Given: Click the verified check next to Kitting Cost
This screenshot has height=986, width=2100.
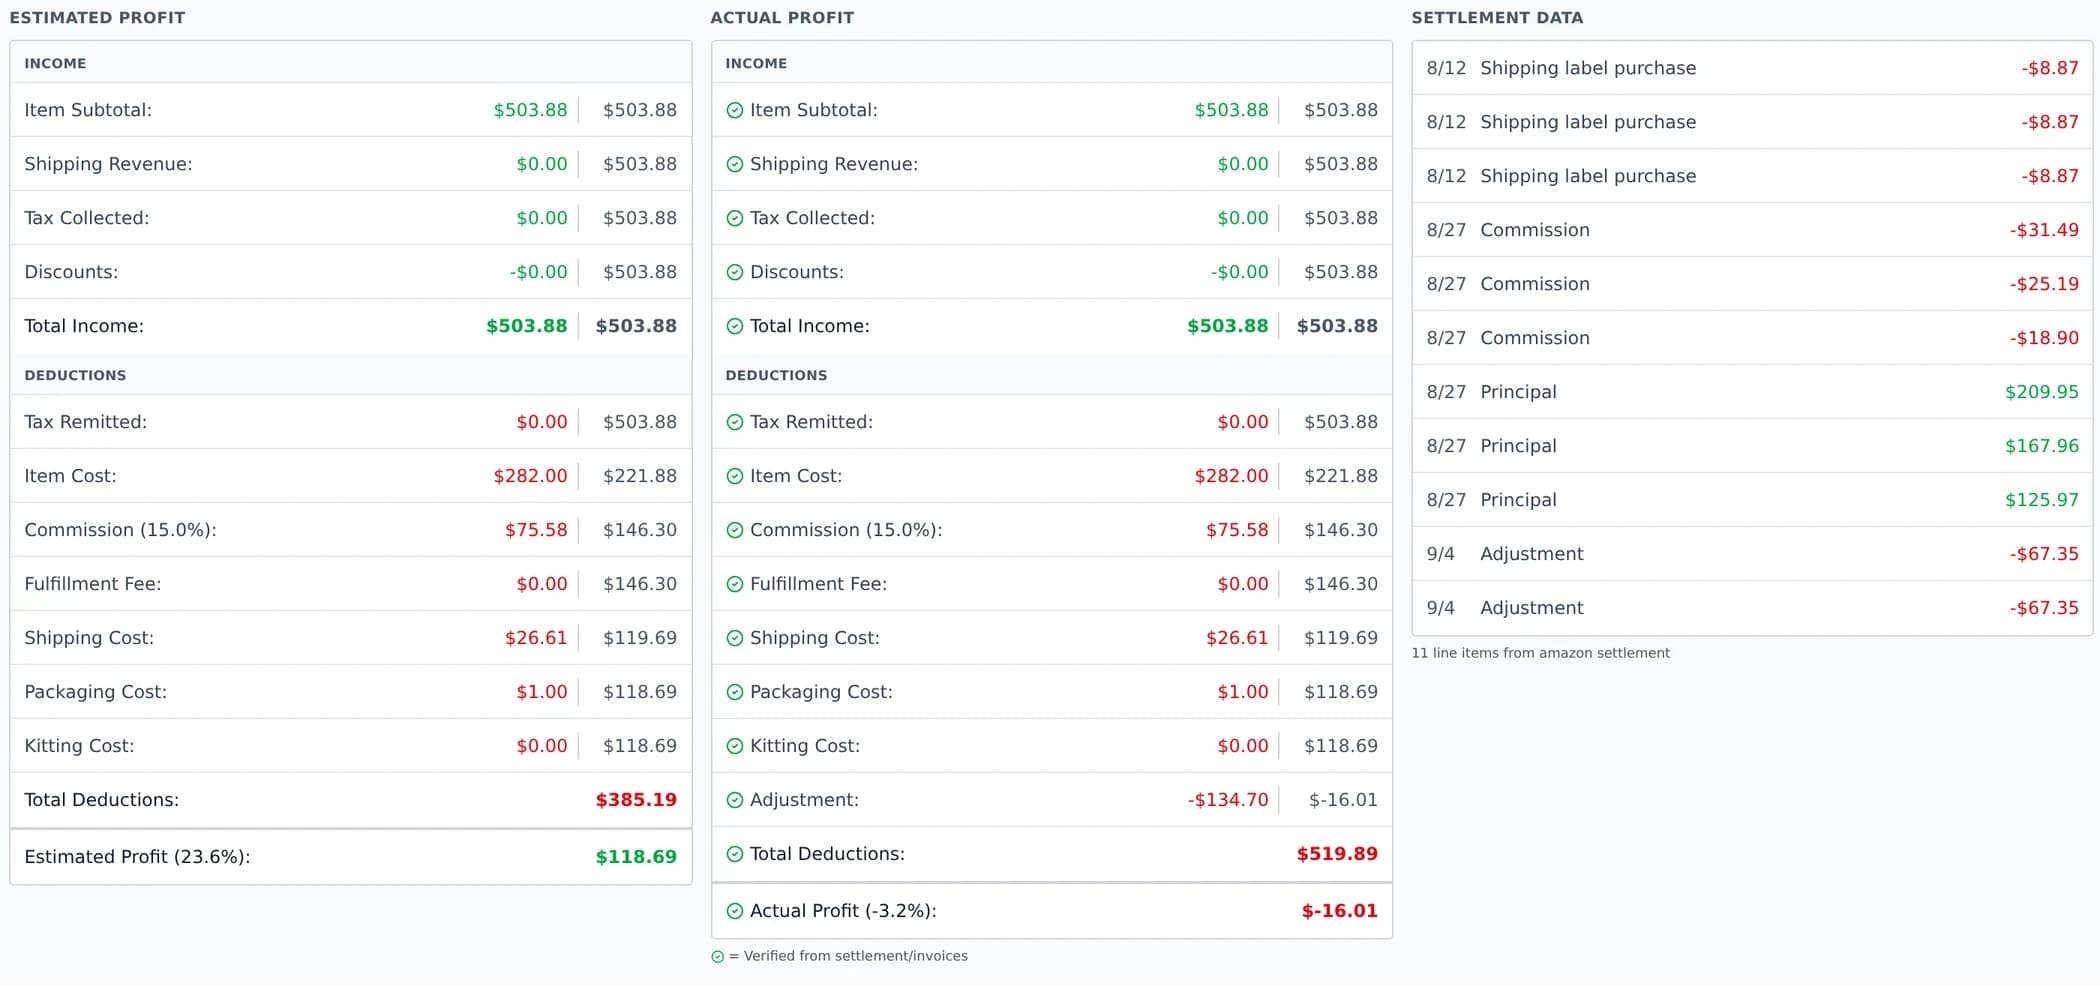Looking at the screenshot, I should click(734, 747).
